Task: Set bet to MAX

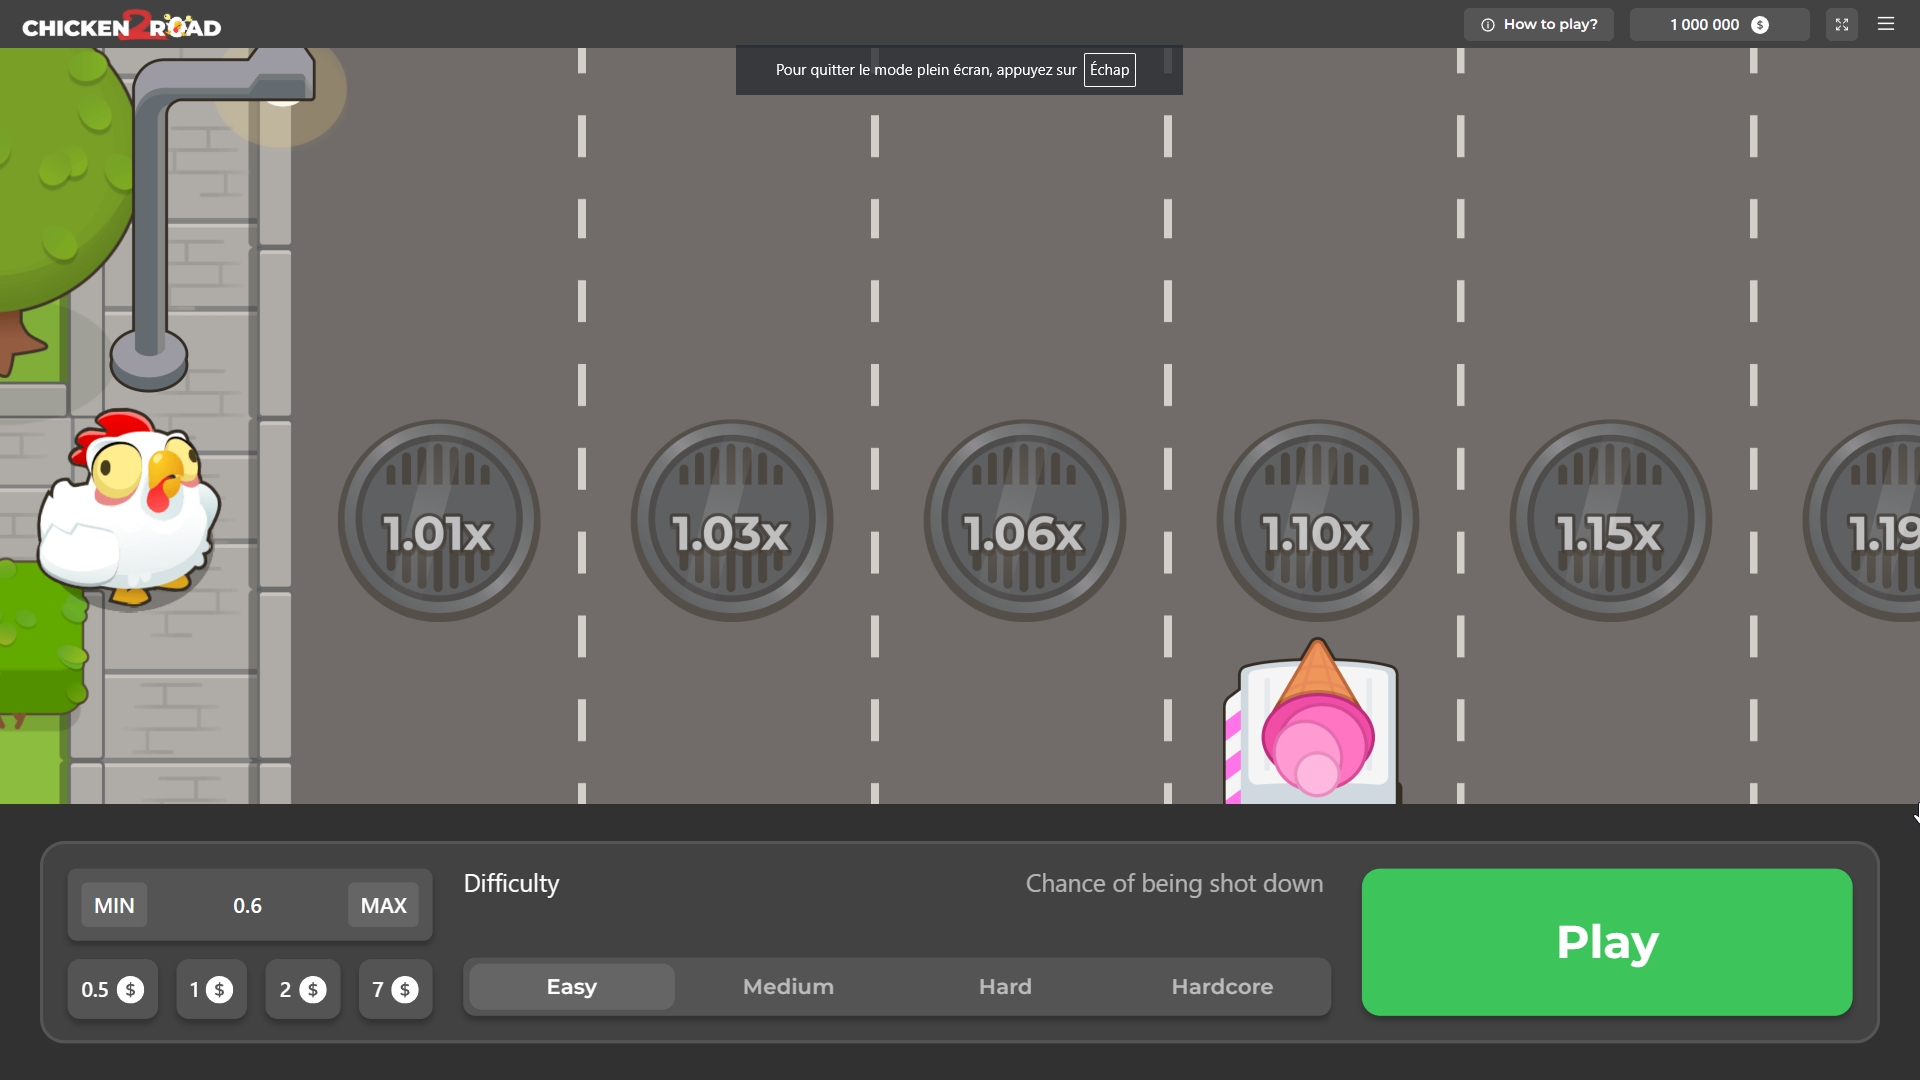Action: pos(383,905)
